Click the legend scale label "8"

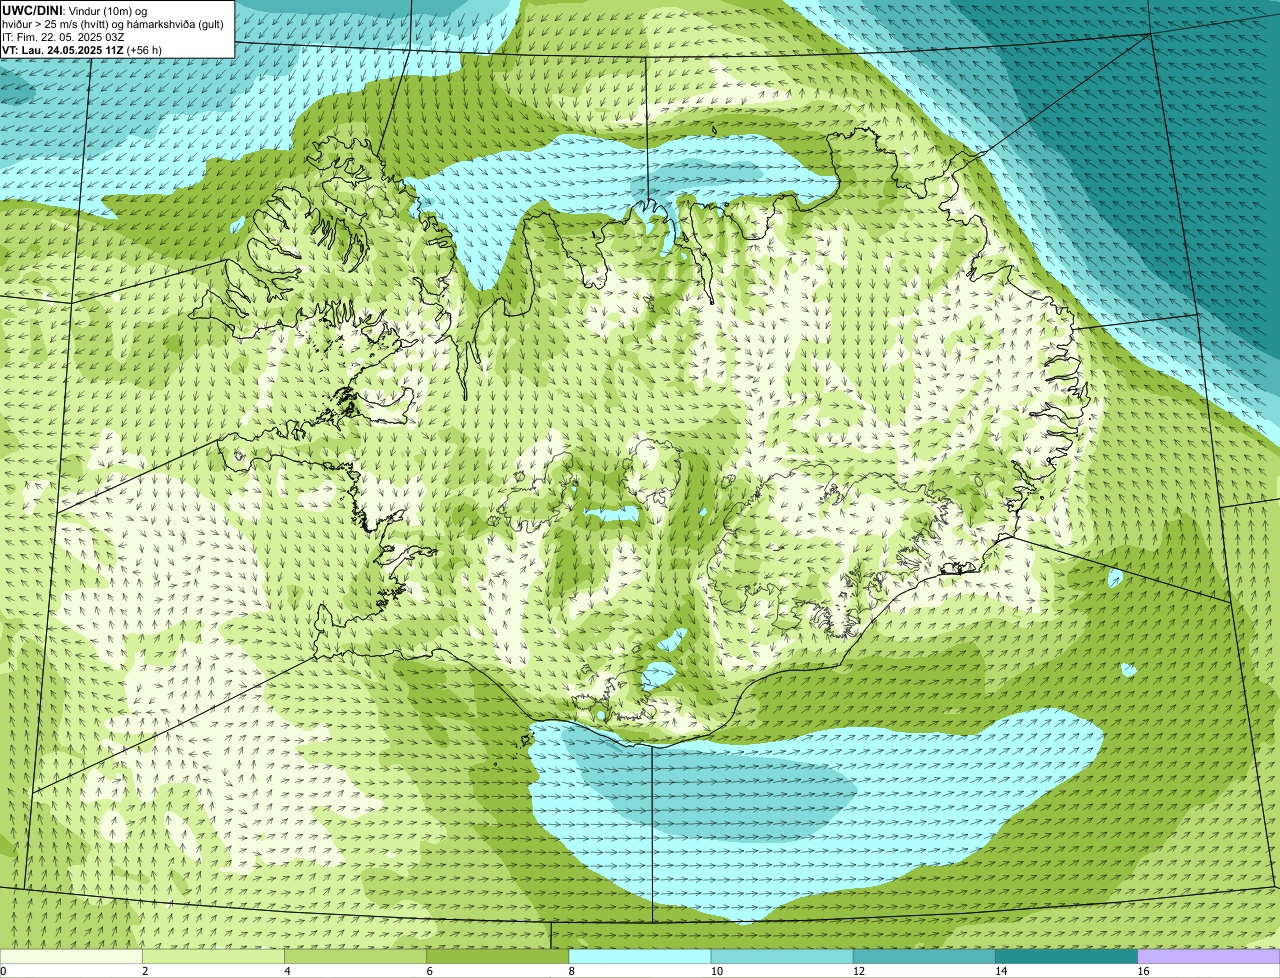572,971
